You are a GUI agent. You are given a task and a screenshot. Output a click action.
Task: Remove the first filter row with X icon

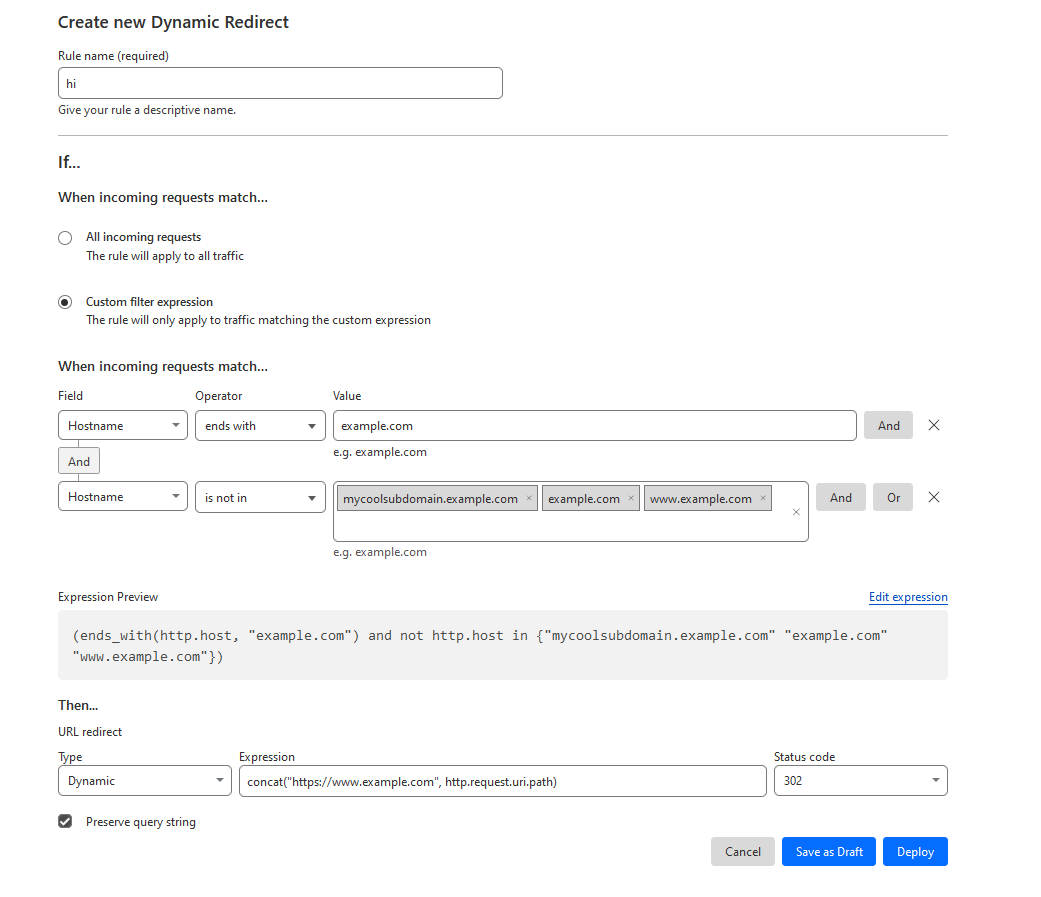(934, 425)
